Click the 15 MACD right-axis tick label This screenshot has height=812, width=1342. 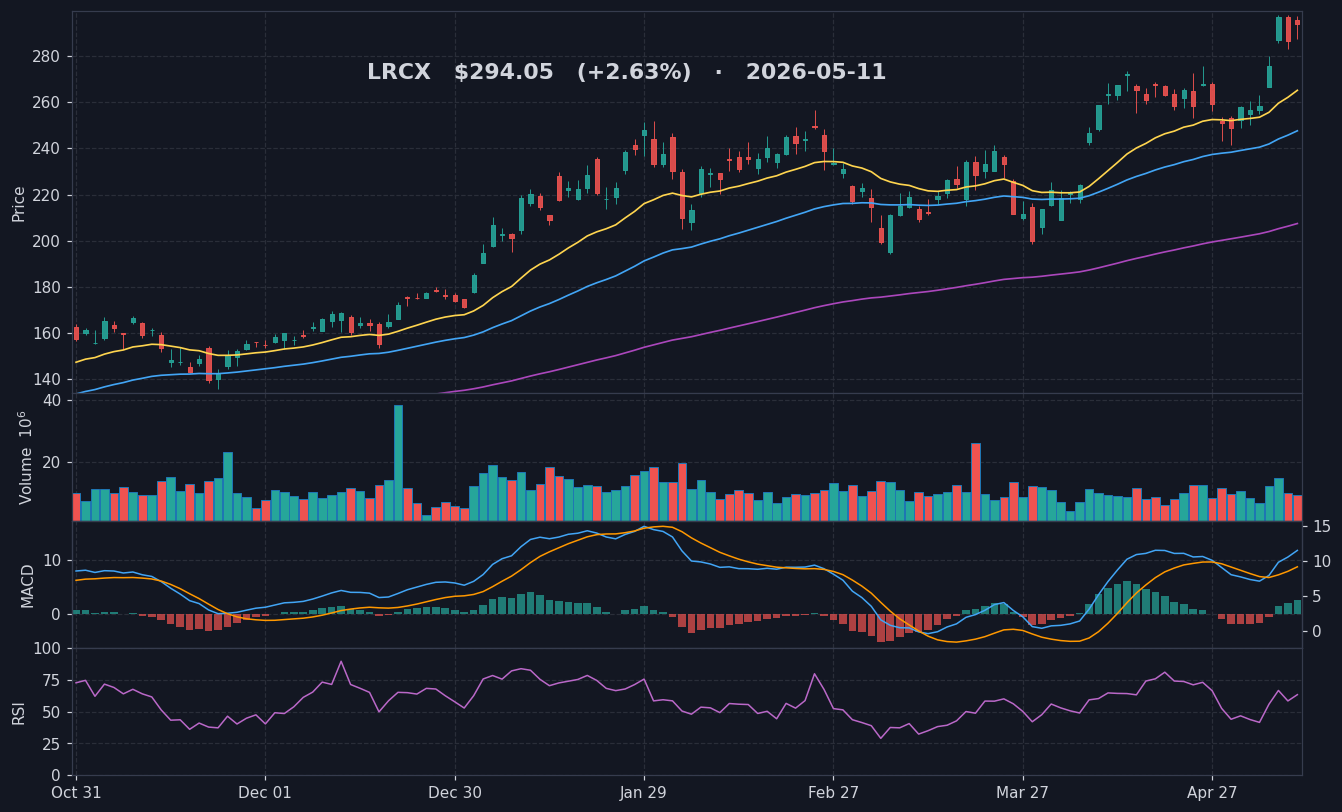click(x=1322, y=527)
